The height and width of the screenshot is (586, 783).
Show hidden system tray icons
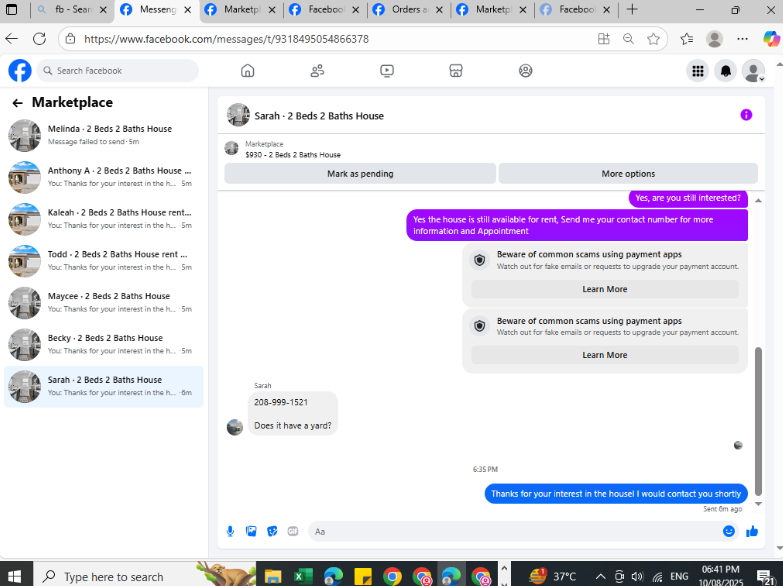(600, 577)
